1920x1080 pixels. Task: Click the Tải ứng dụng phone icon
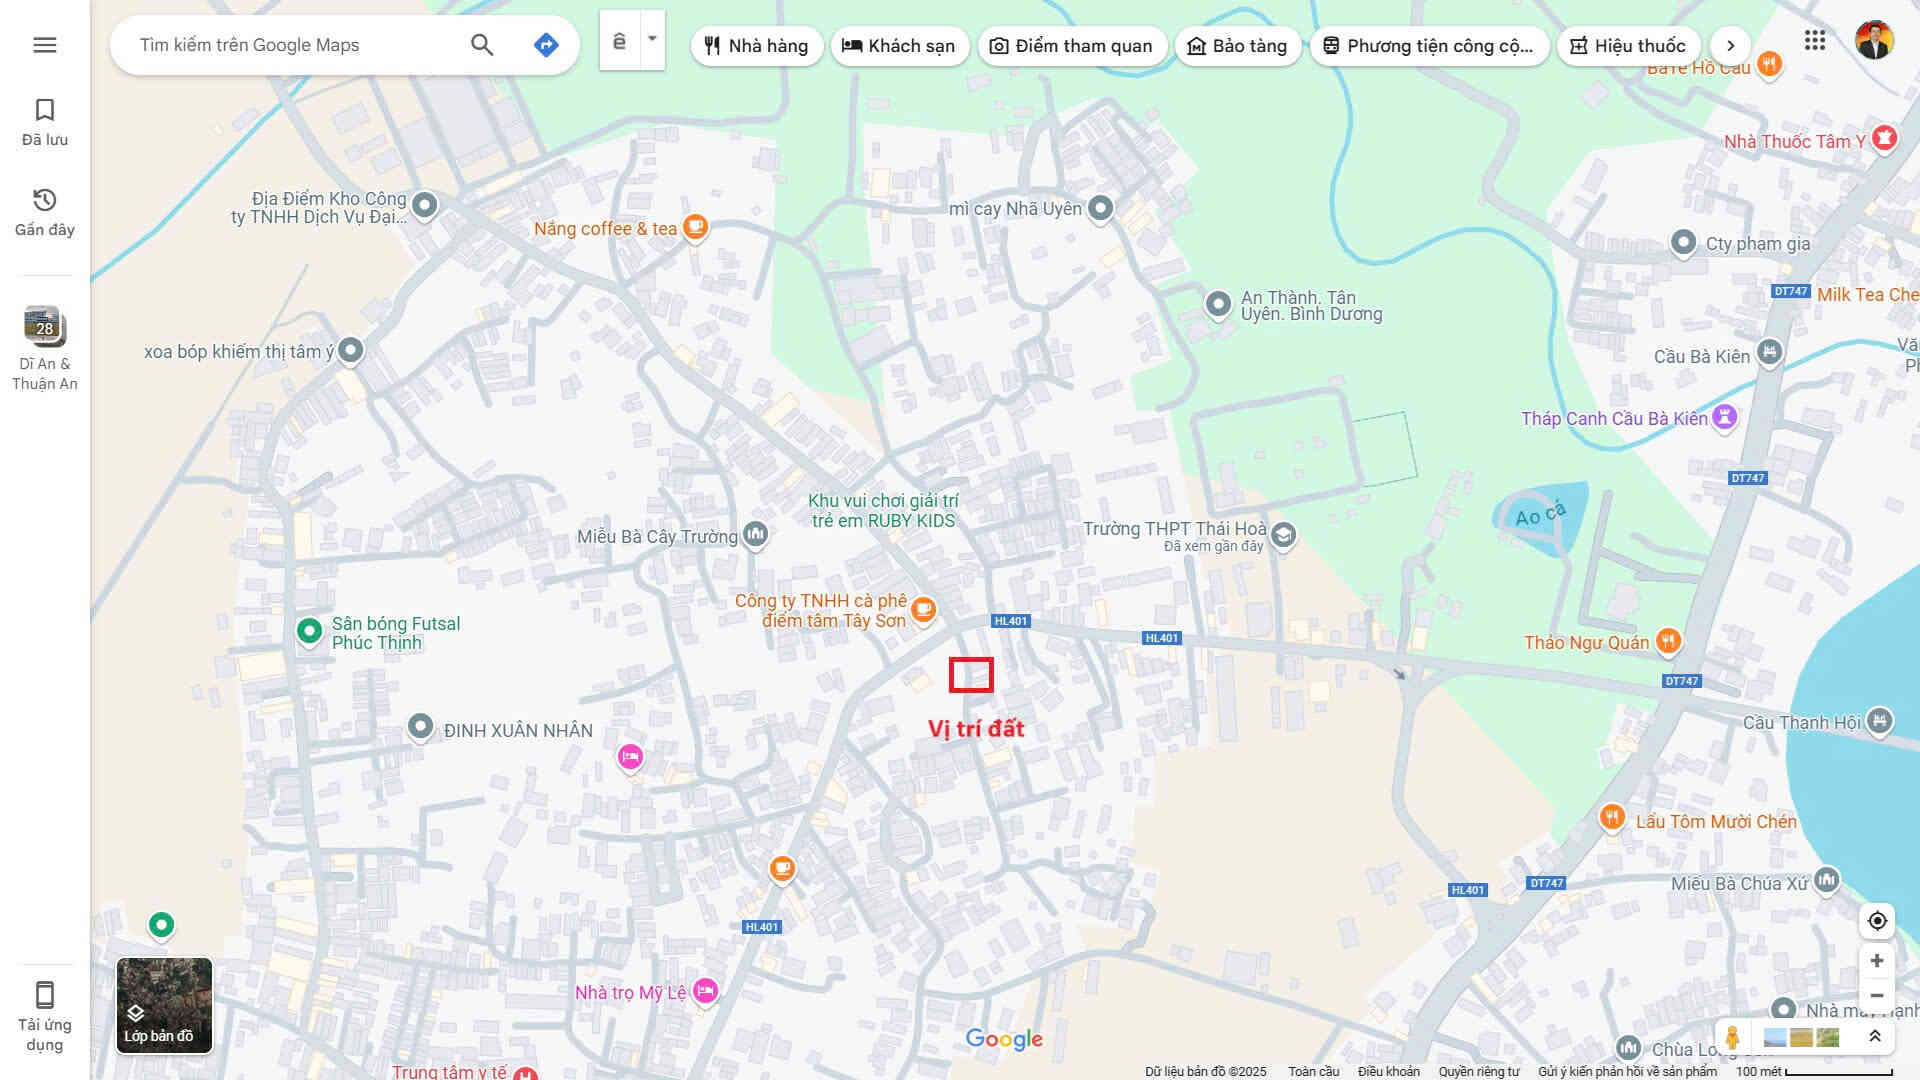[45, 995]
